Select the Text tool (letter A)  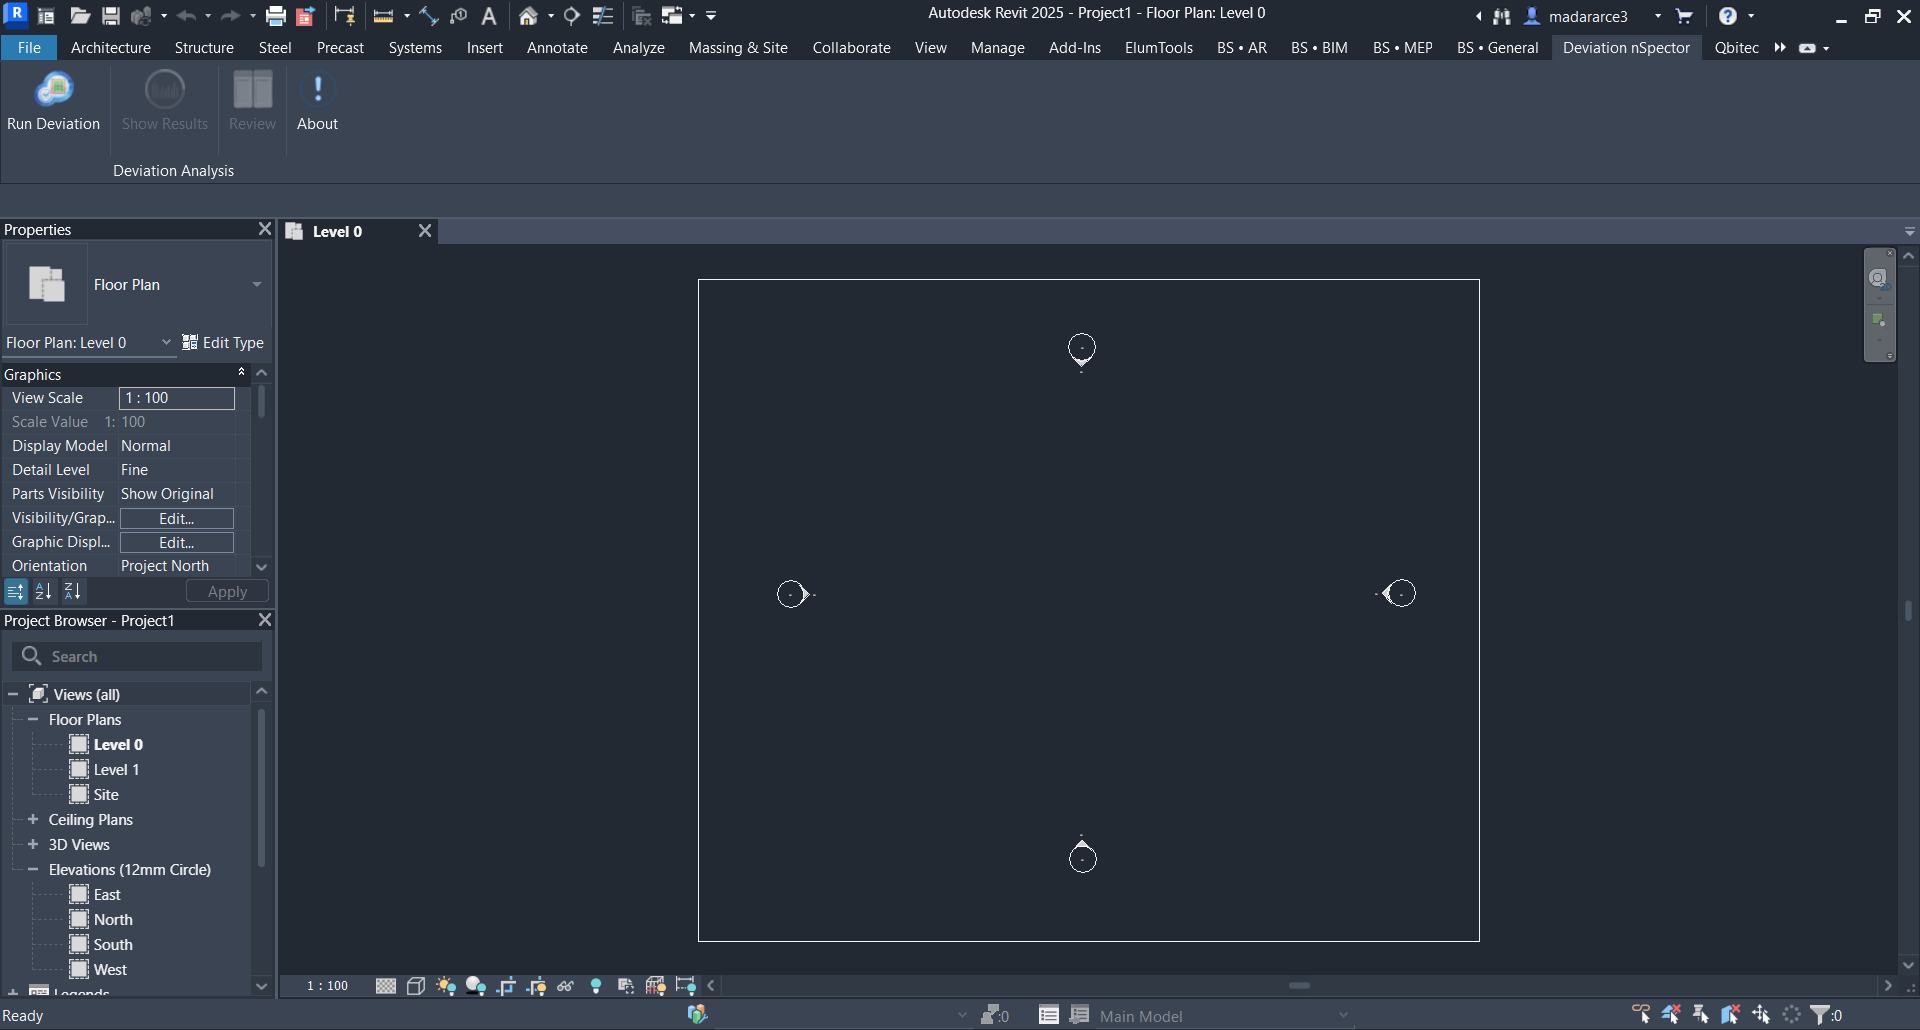[x=489, y=16]
